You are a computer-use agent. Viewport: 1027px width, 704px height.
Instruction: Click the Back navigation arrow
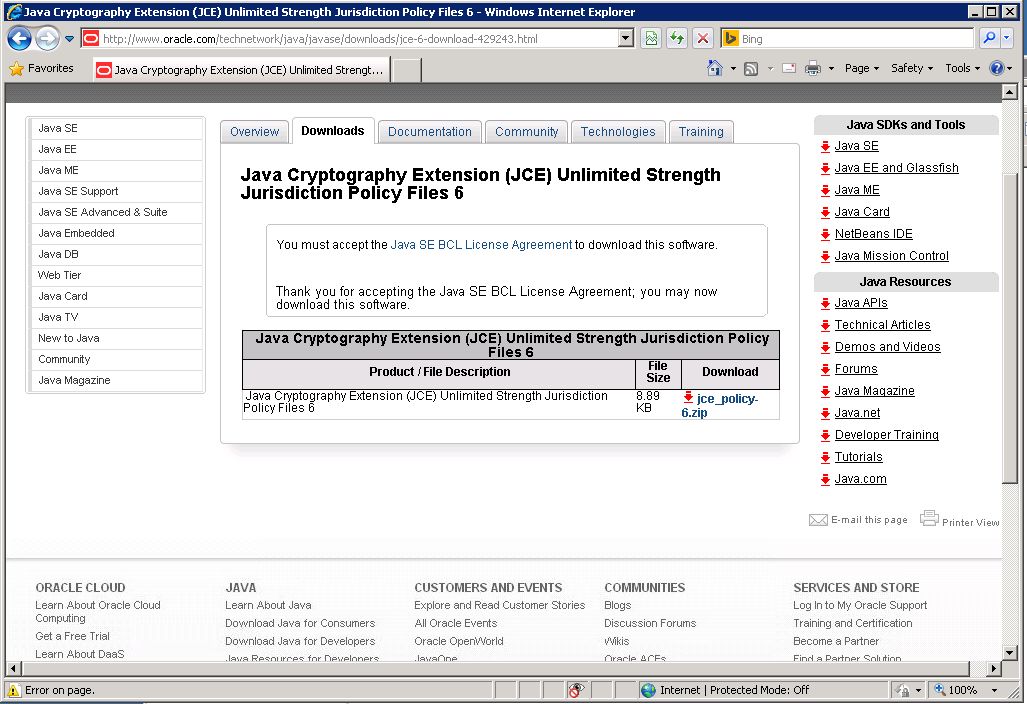point(20,38)
